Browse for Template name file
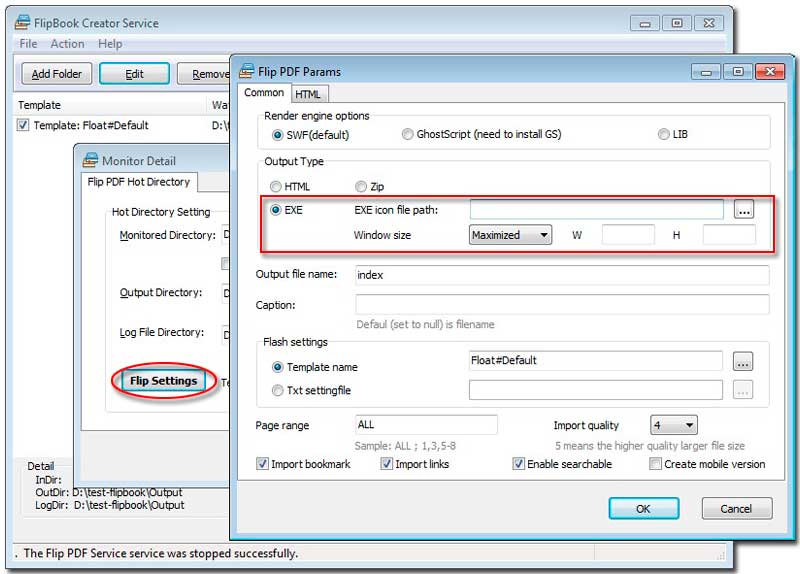The width and height of the screenshot is (800, 574). coord(743,361)
